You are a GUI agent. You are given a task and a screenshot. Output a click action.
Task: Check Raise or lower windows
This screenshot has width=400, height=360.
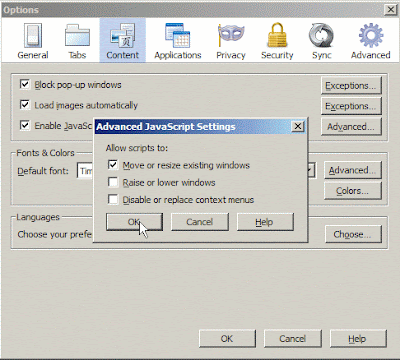tap(113, 182)
